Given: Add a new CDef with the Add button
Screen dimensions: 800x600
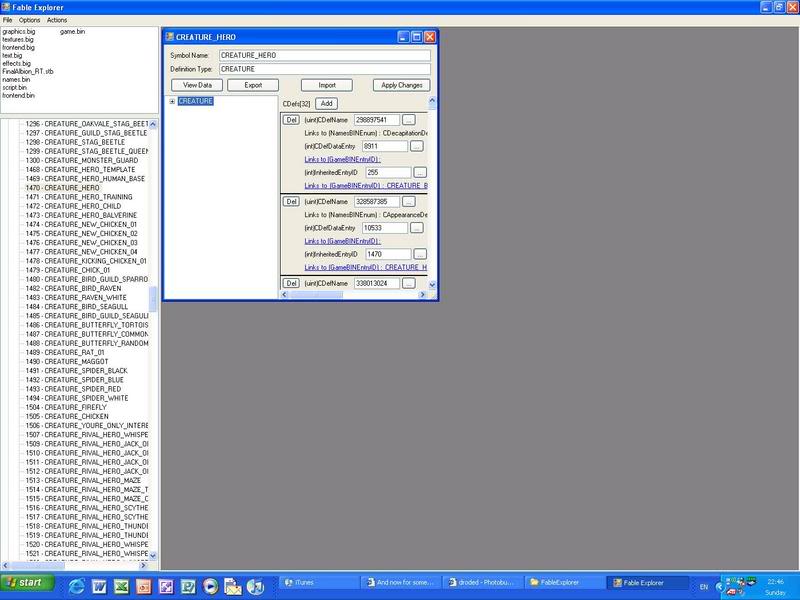Looking at the screenshot, I should [x=326, y=103].
